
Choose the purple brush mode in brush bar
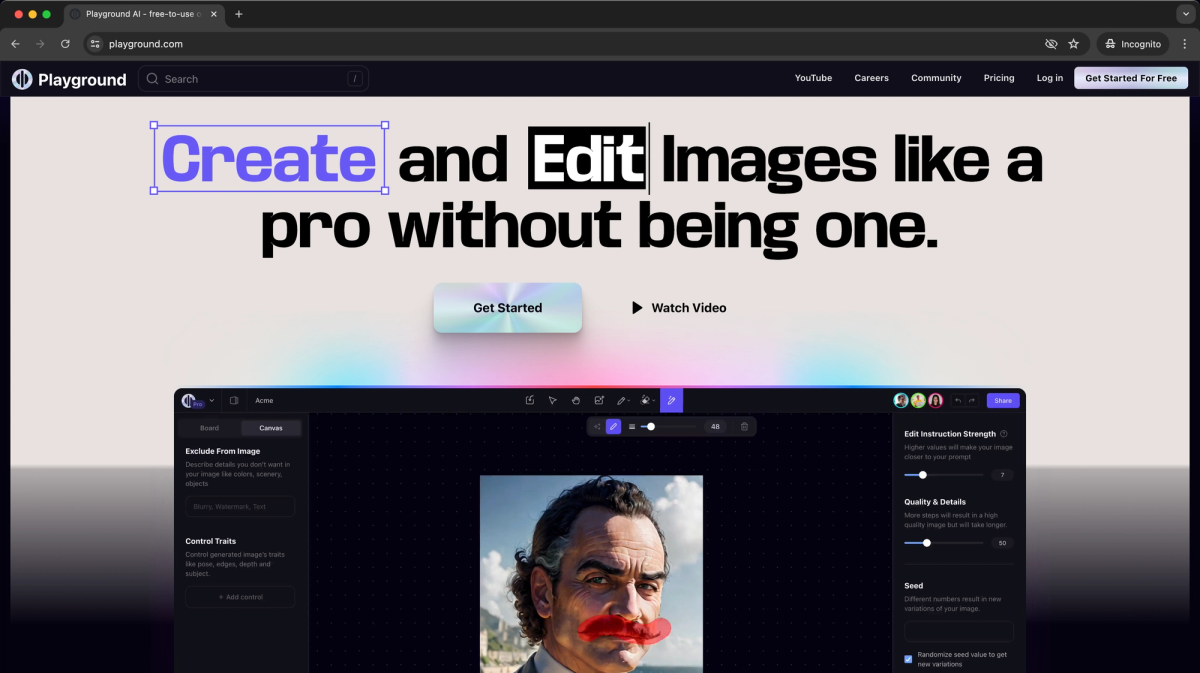(614, 426)
